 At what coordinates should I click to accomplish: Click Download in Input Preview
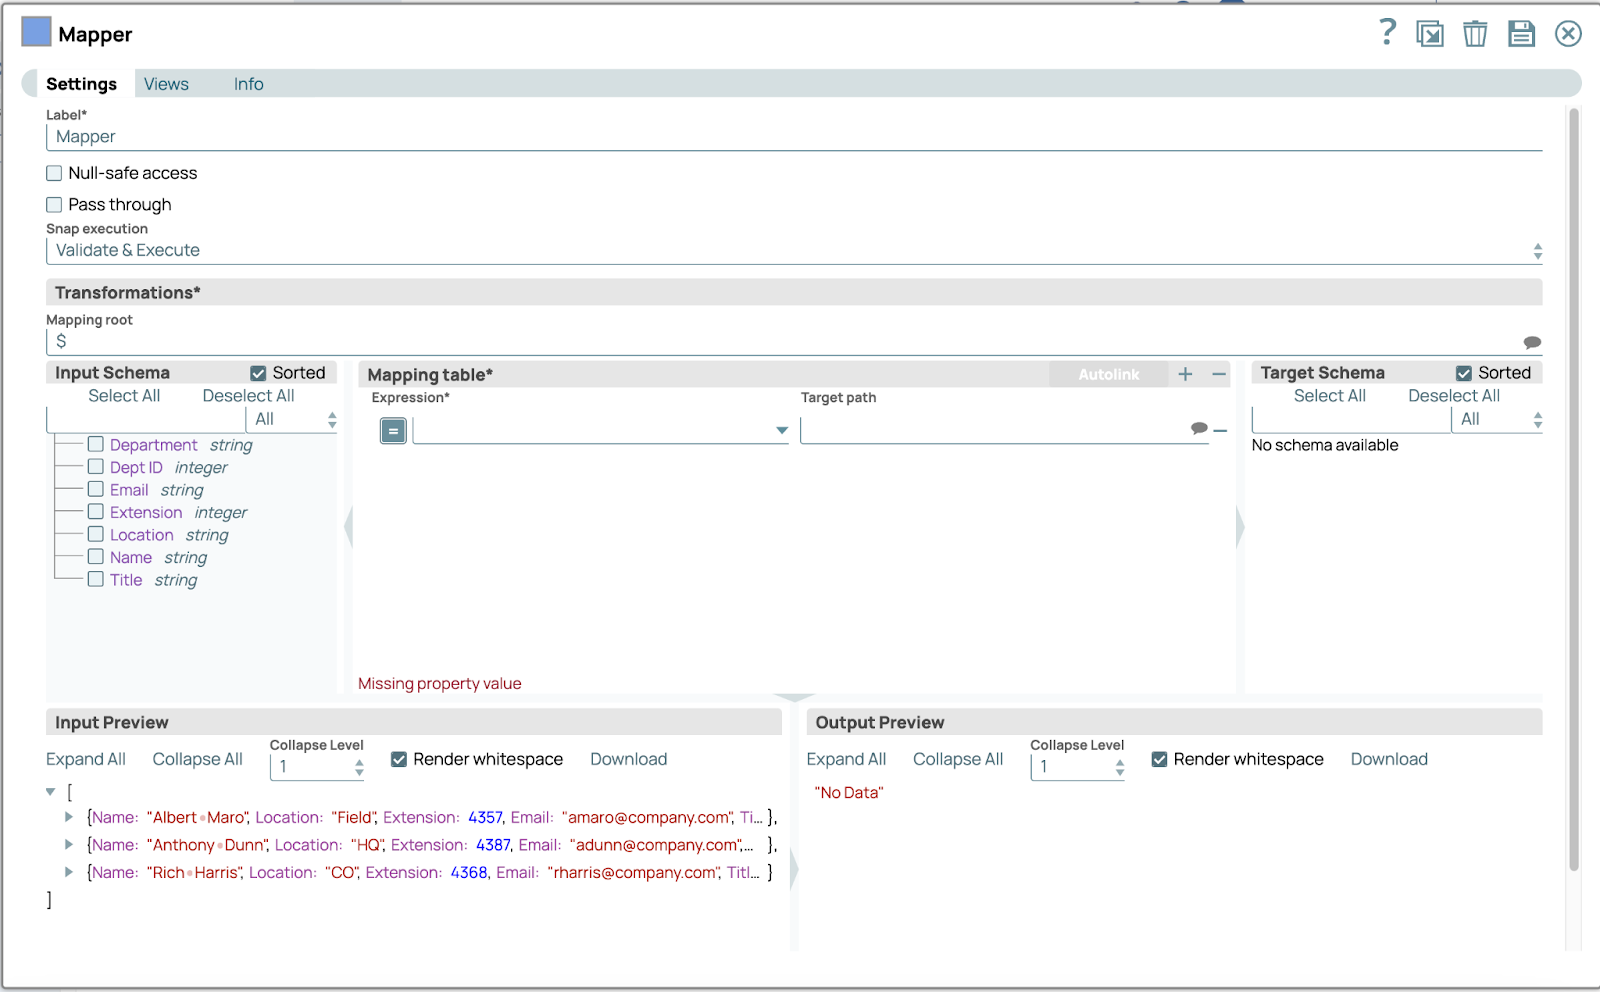[628, 759]
